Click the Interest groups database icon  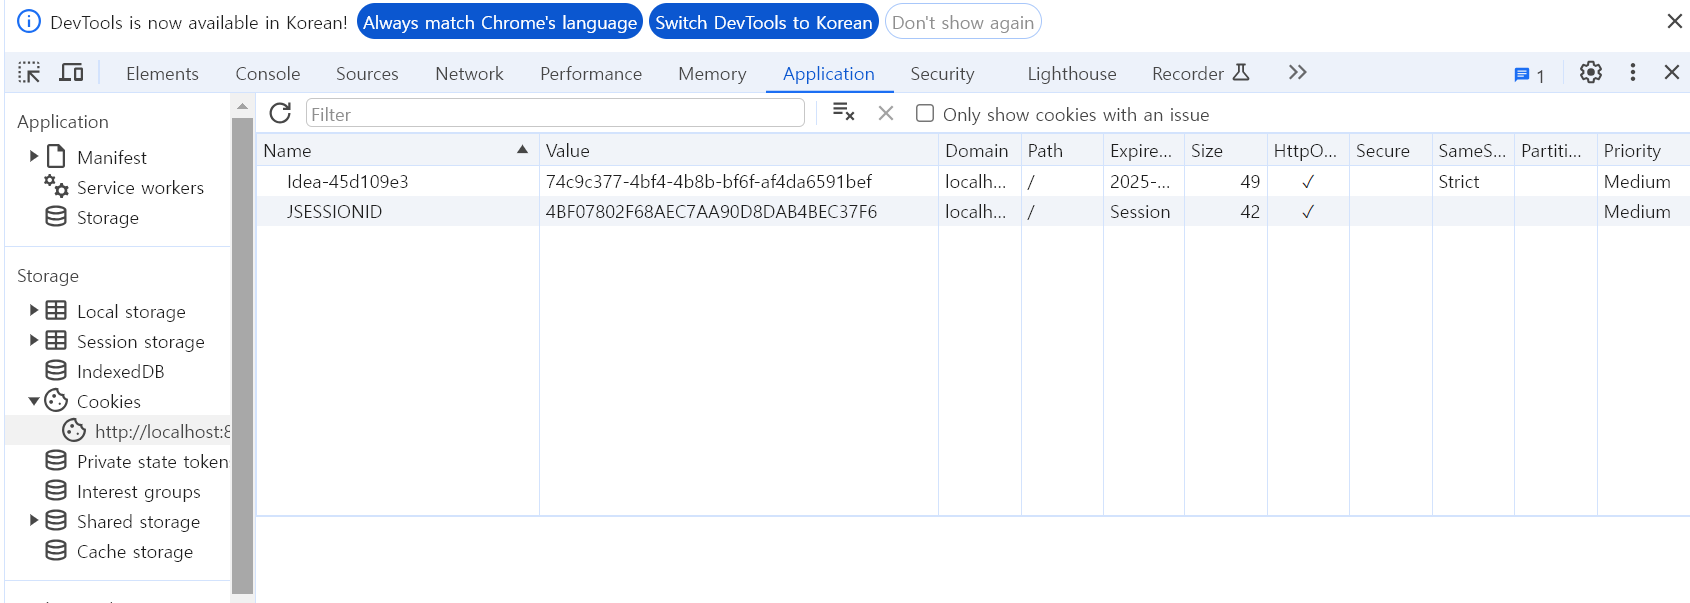pos(56,490)
